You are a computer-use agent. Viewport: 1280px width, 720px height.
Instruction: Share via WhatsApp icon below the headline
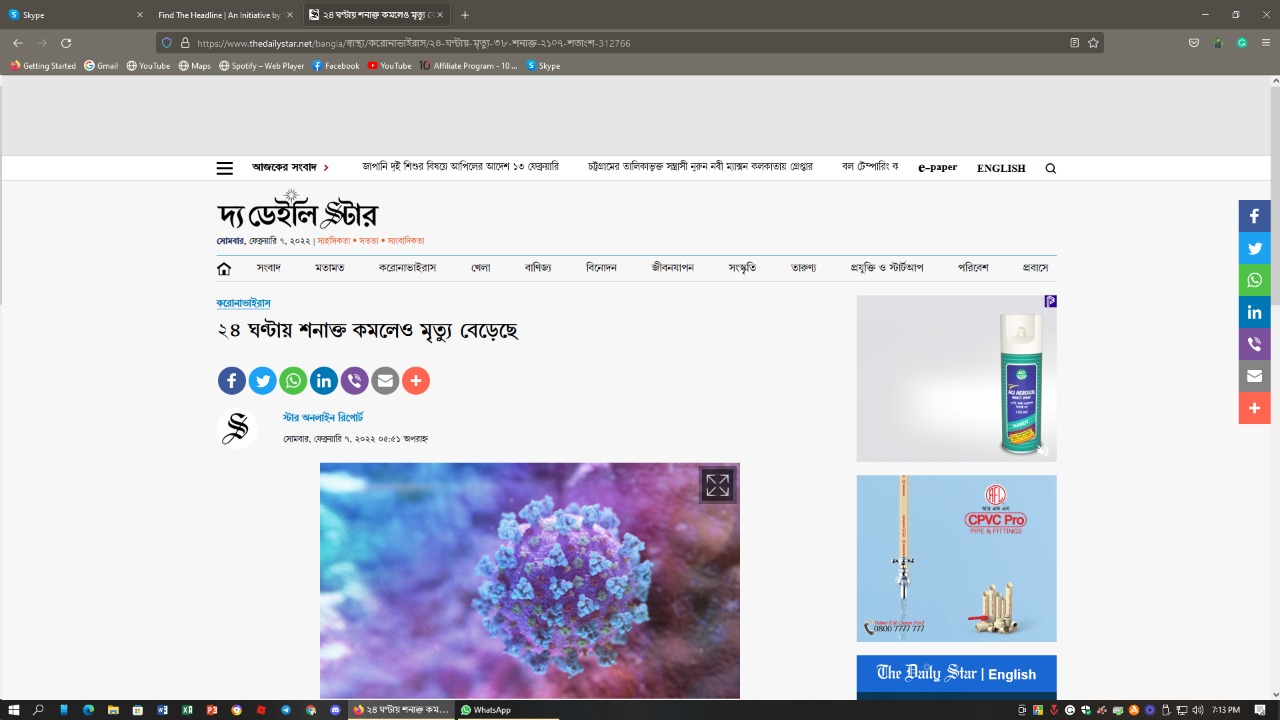point(293,380)
